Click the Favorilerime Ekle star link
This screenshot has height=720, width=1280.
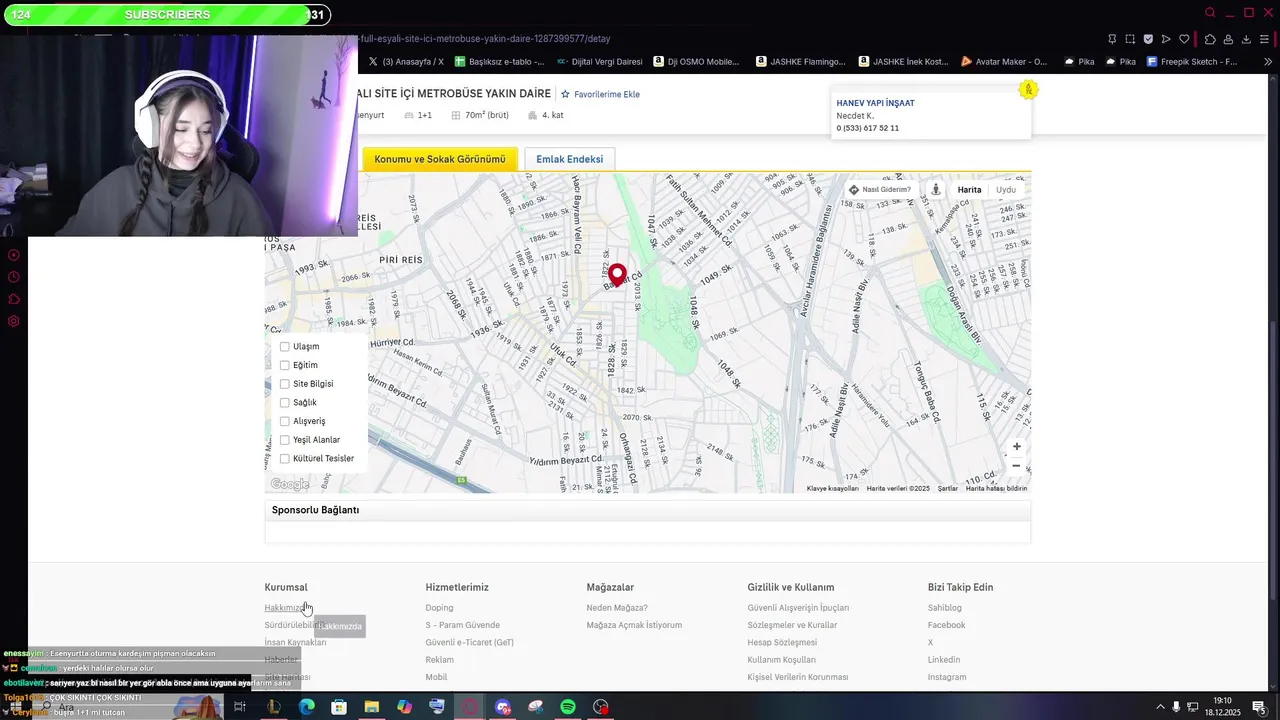(600, 94)
